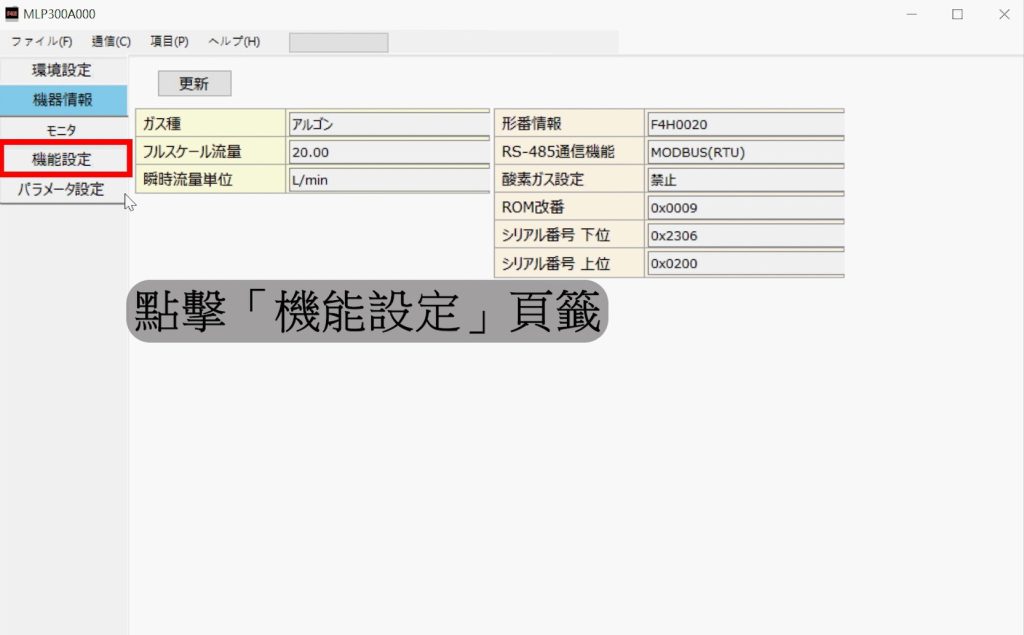Select the シリアル番号 下位 value 0x2306
Image resolution: width=1024 pixels, height=635 pixels.
744,236
